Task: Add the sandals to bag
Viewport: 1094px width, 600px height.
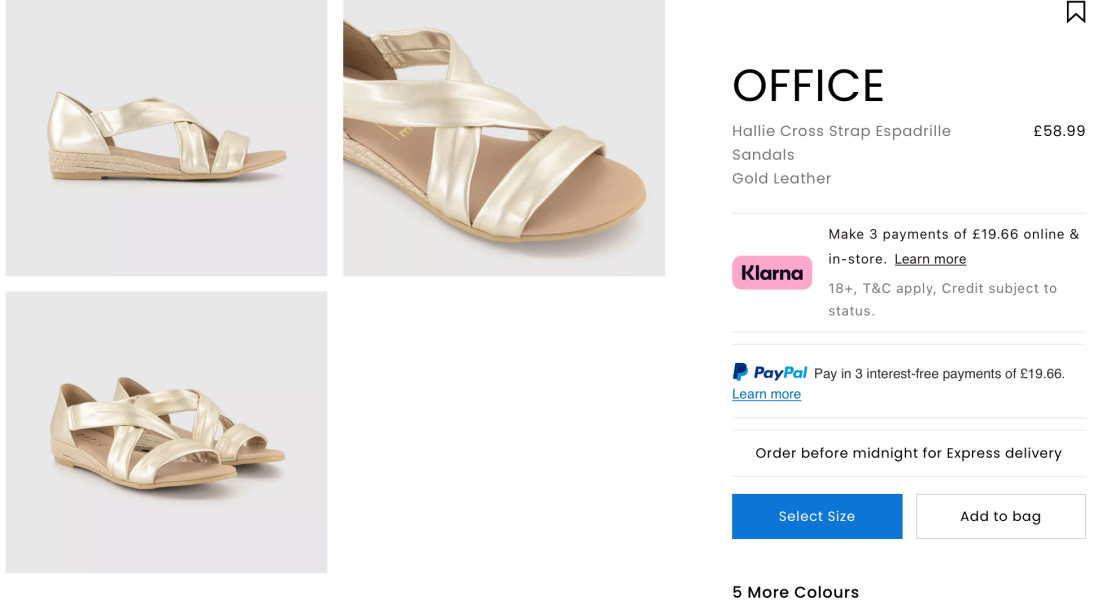Action: 1000,516
